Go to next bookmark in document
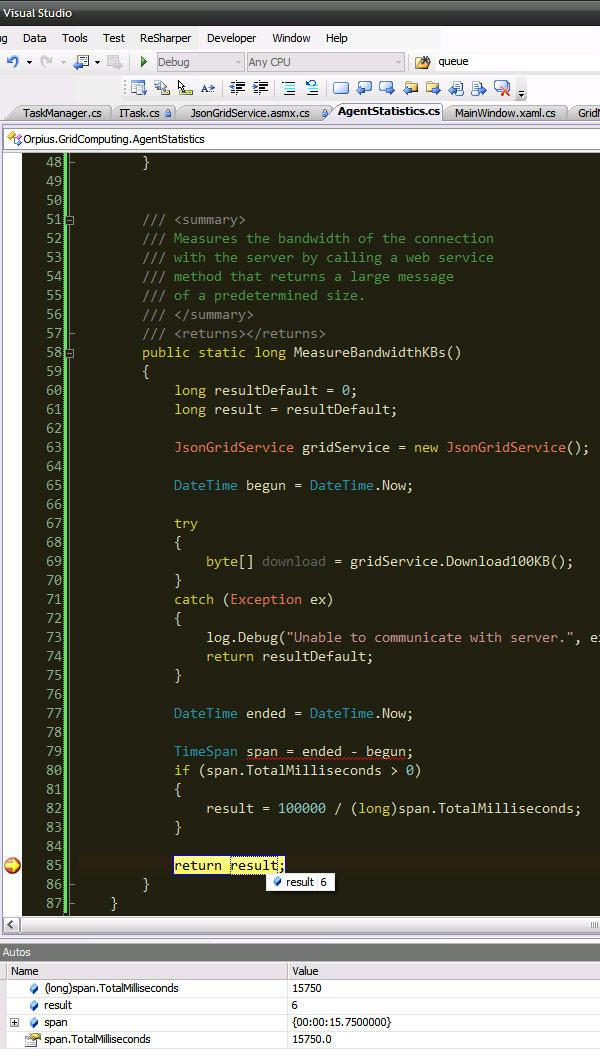Screen dimensions: 600x1057 (479, 88)
